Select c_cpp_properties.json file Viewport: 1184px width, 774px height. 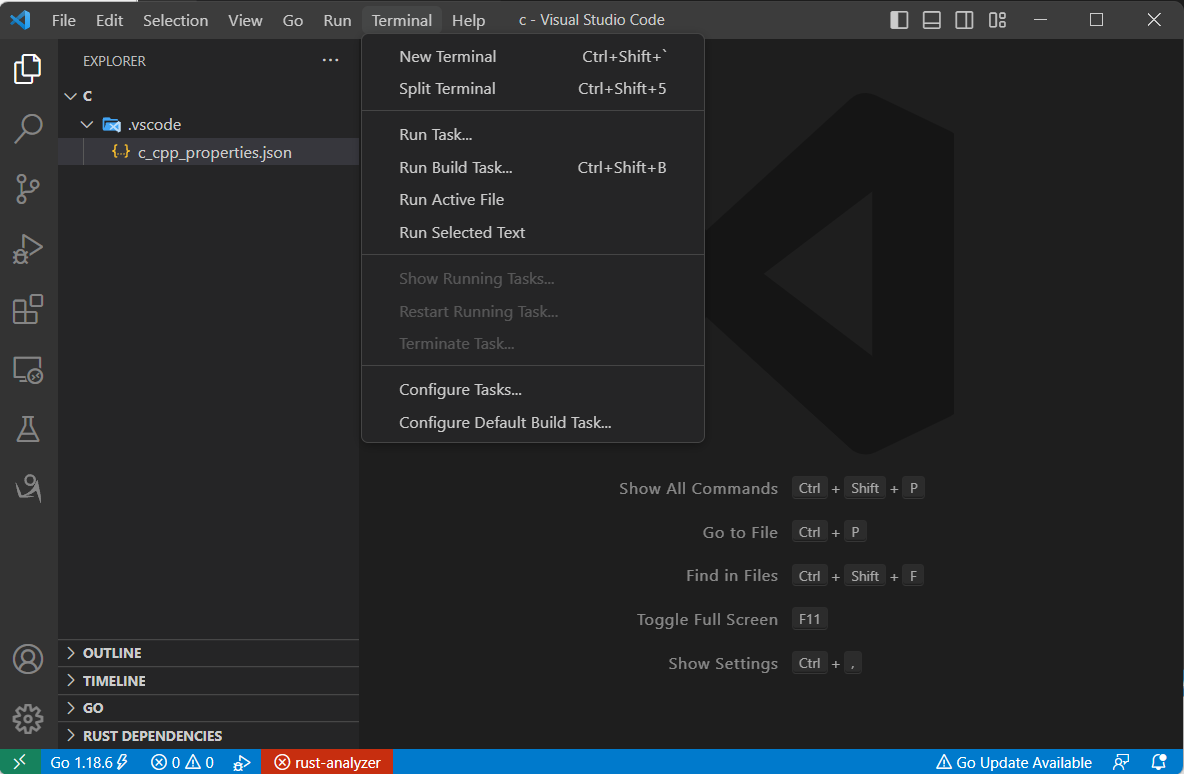208,152
